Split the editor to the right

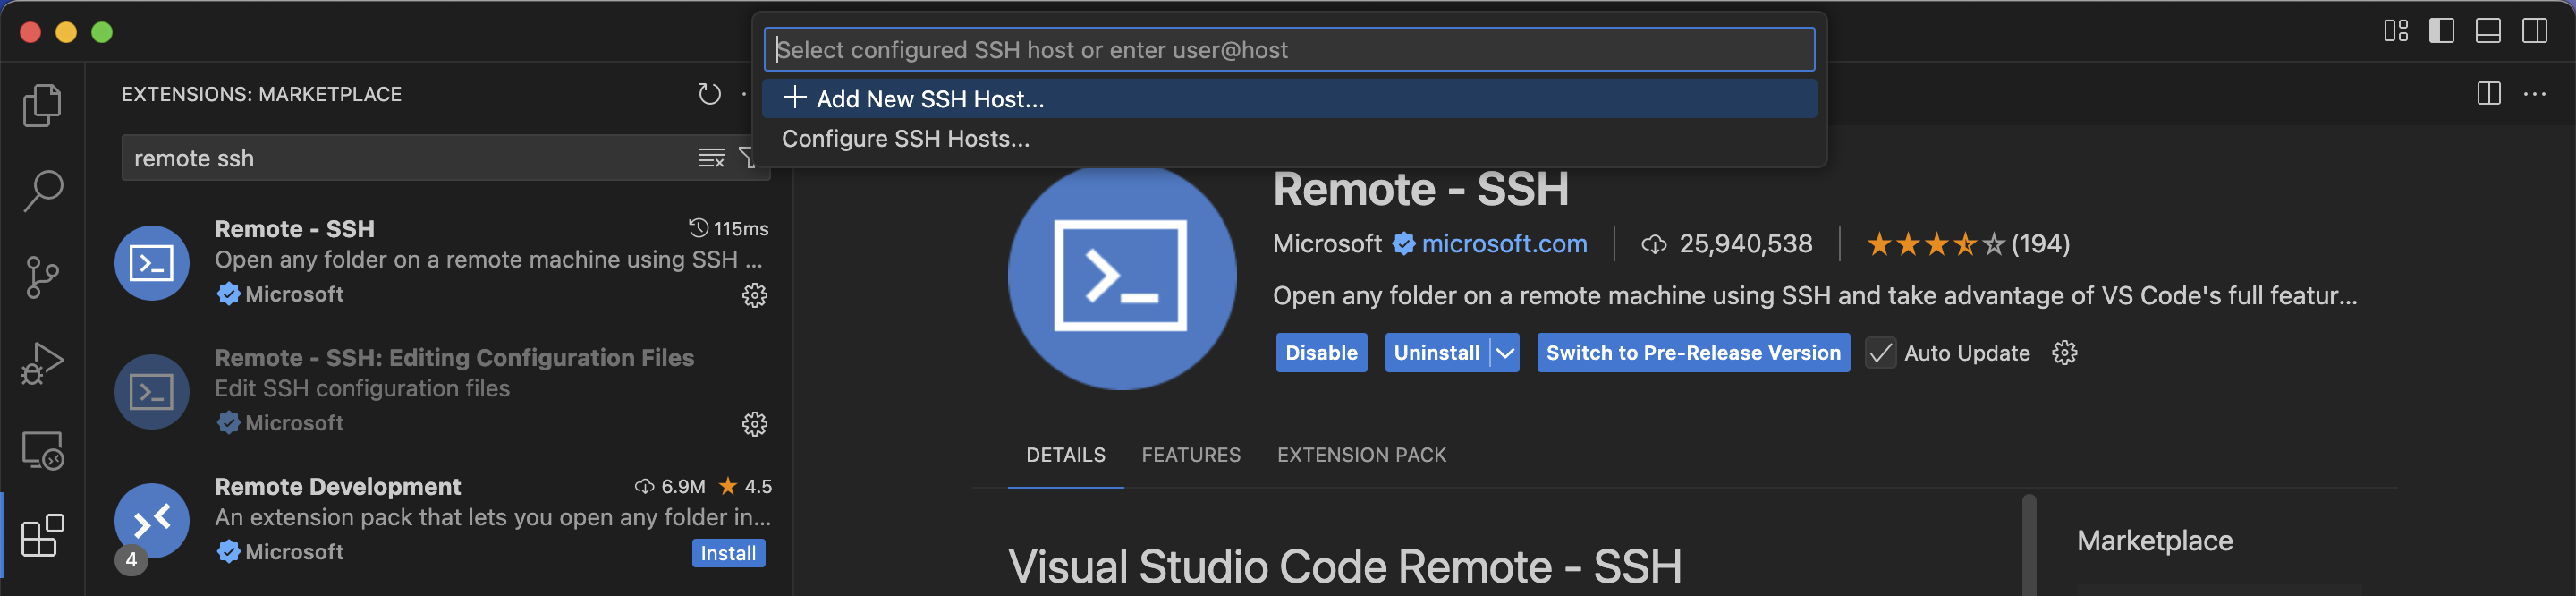(2489, 94)
